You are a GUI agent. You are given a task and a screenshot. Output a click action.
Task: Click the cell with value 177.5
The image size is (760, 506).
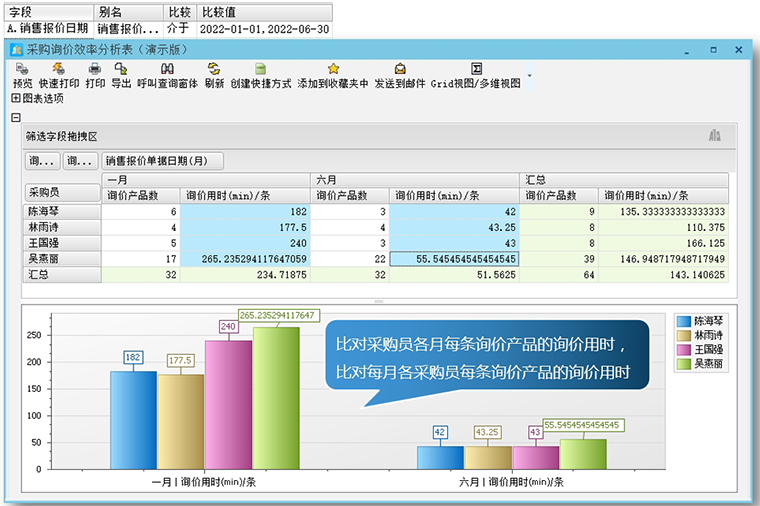(245, 227)
